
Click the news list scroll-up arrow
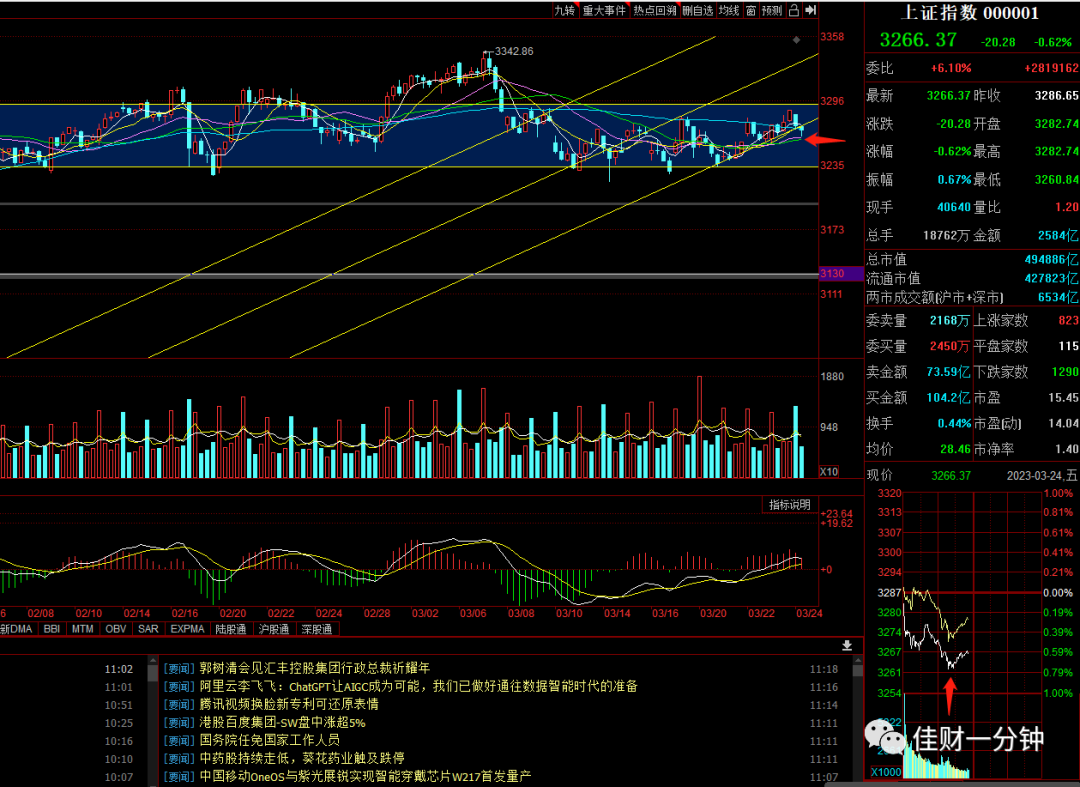858,661
